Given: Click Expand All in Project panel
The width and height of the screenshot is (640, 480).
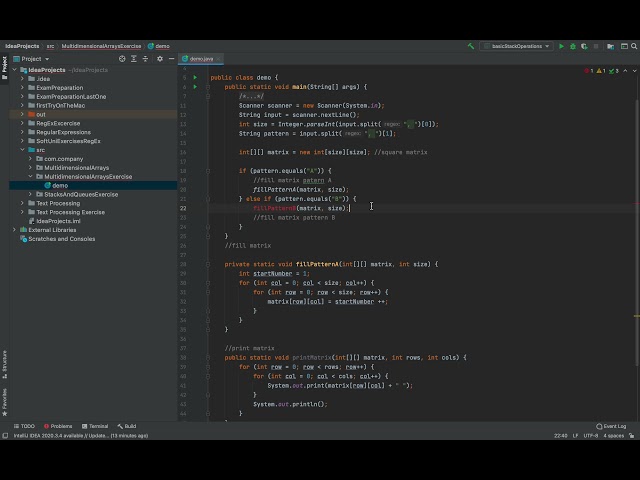Looking at the screenshot, I should pyautogui.click(x=133, y=59).
